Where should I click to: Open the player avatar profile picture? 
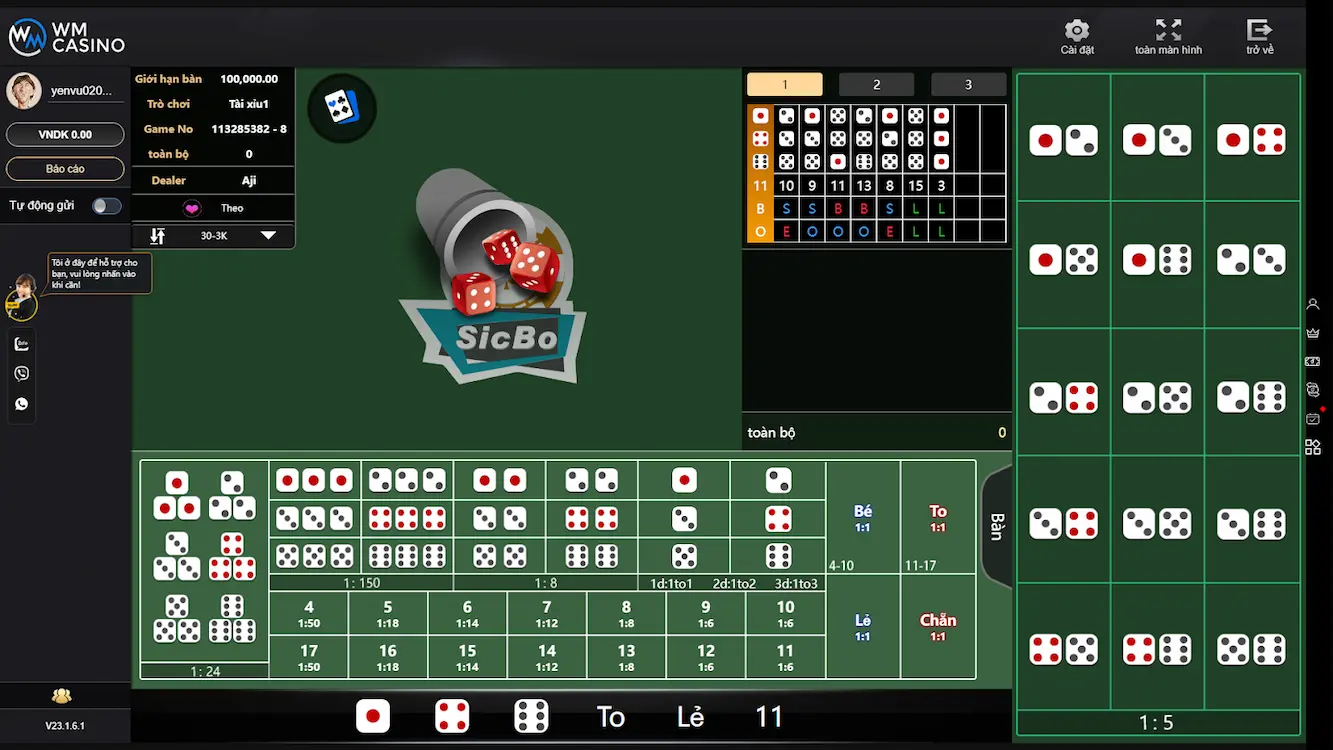(24, 90)
